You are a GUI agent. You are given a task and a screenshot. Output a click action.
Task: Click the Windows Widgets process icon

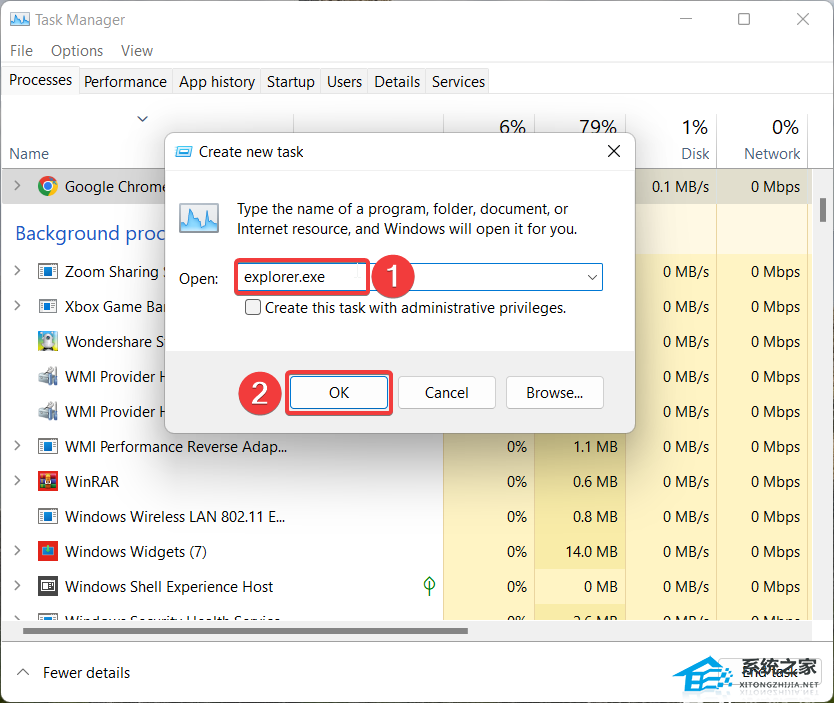point(48,551)
